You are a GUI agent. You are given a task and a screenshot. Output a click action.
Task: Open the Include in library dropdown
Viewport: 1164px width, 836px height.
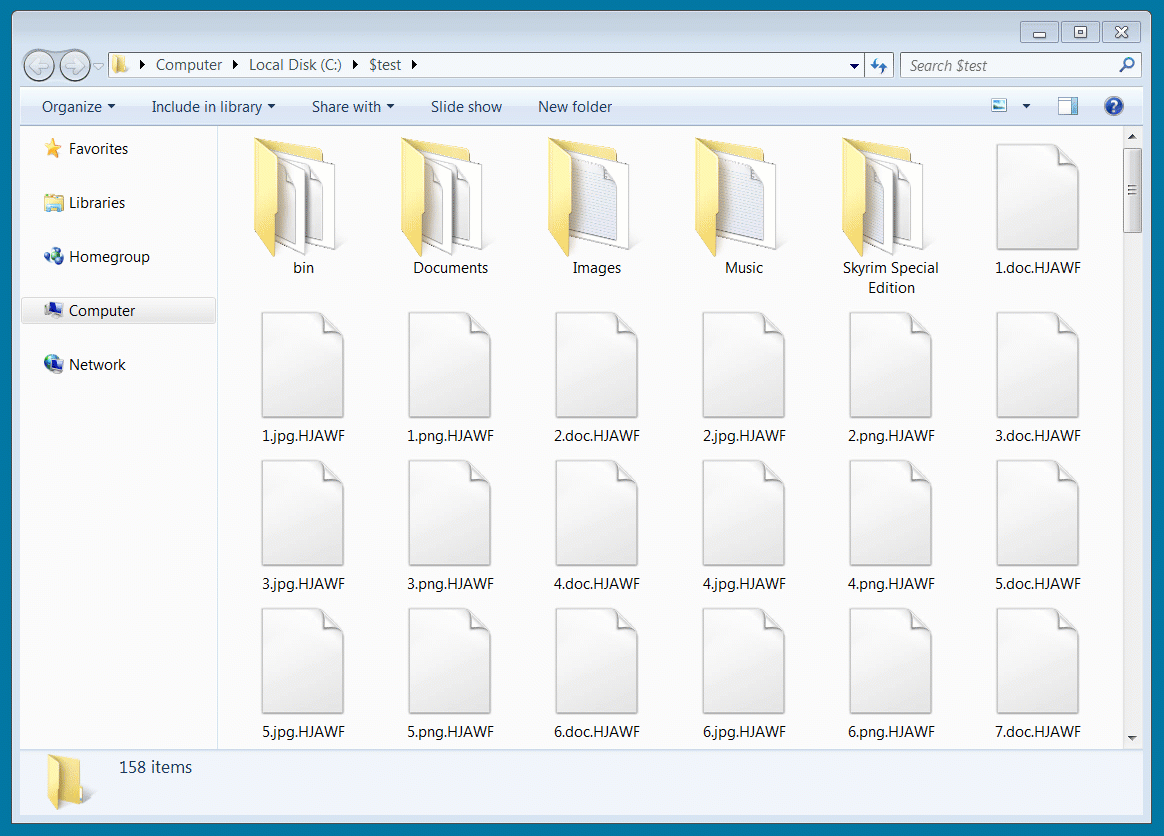[x=213, y=107]
